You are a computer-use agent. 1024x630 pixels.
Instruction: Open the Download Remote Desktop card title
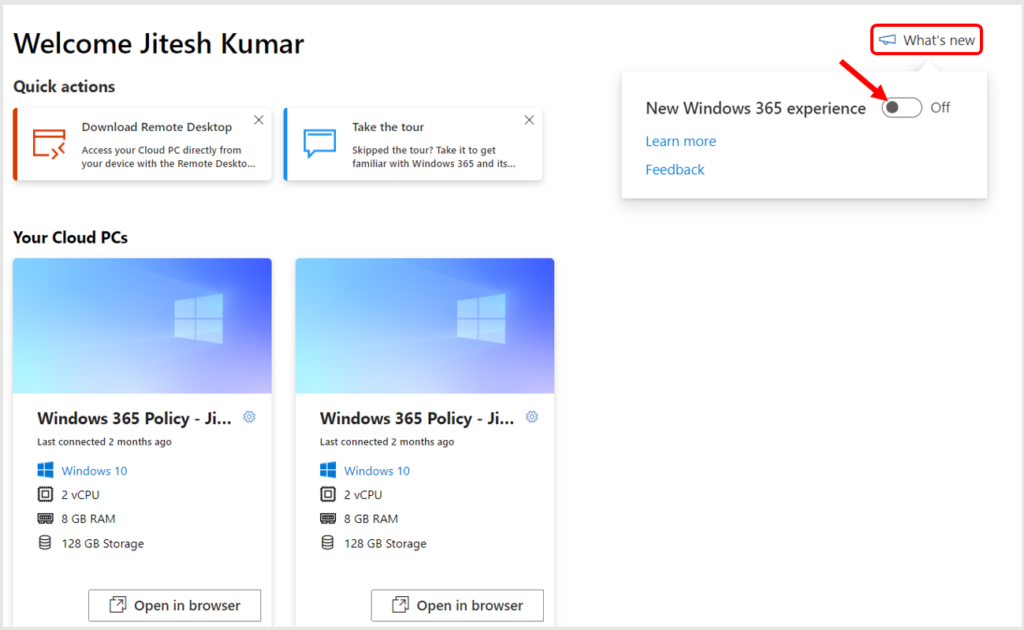[157, 127]
